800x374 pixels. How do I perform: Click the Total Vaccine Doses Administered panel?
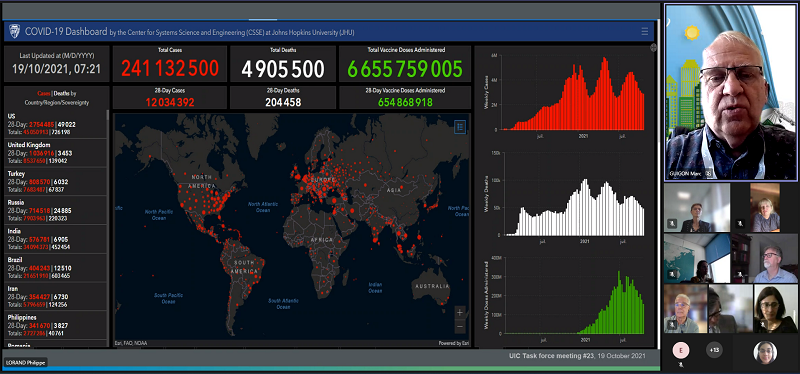(406, 64)
